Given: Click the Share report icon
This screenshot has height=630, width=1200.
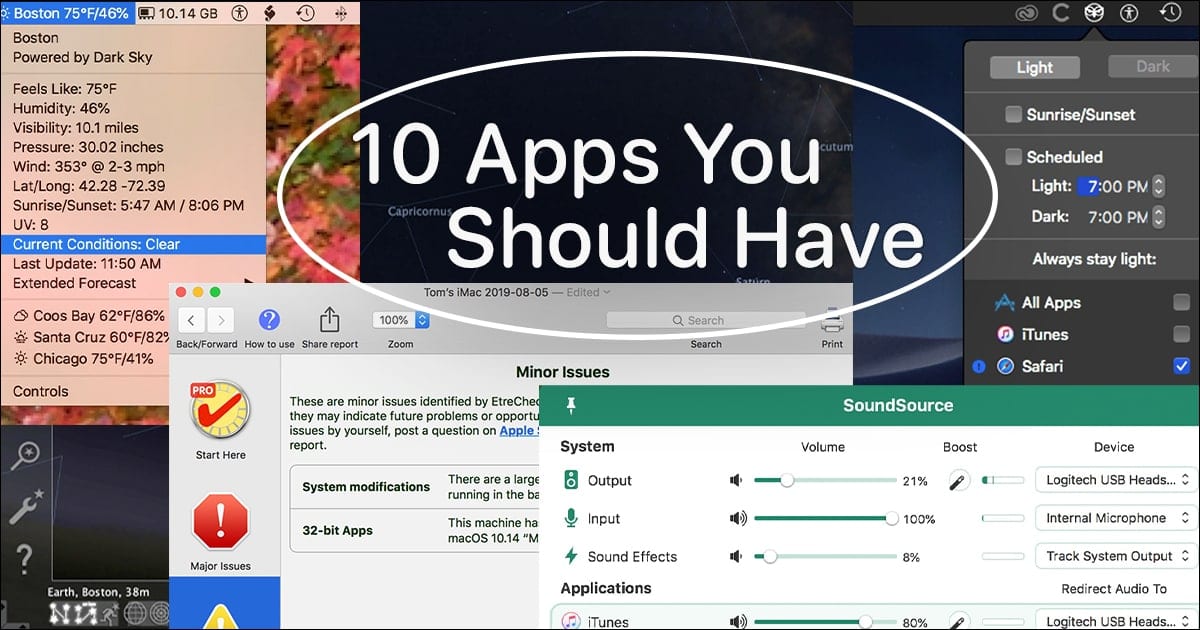Looking at the screenshot, I should coord(329,321).
